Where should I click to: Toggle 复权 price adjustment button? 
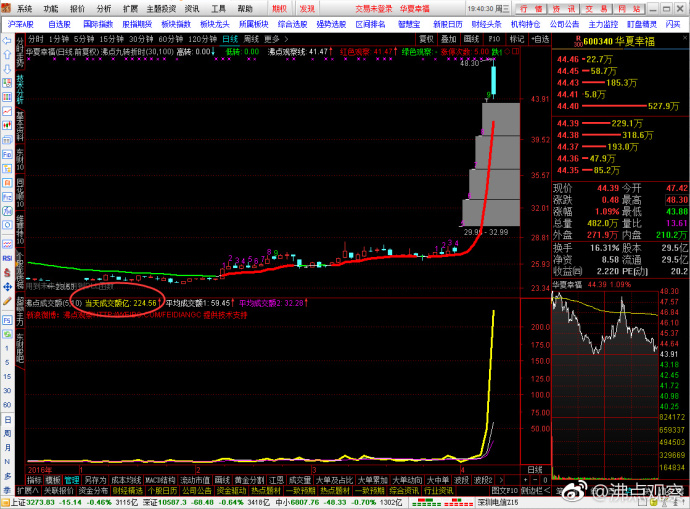(427, 37)
